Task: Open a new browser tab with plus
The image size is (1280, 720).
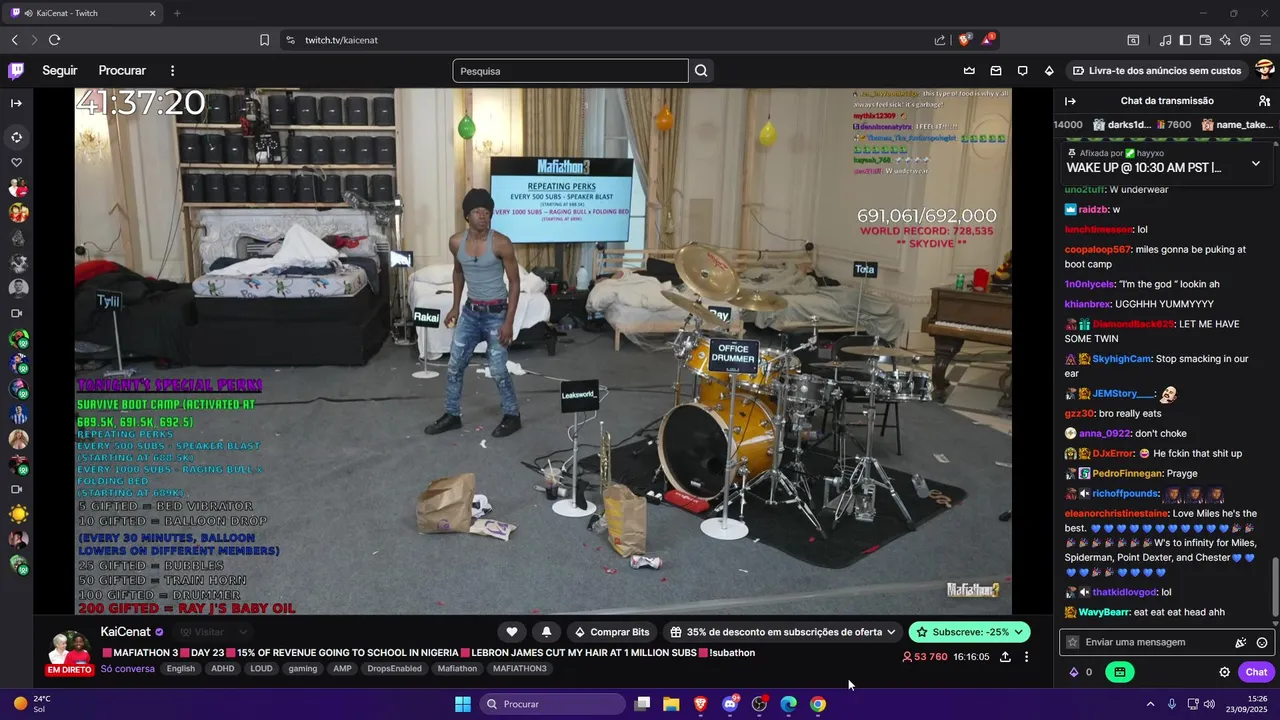Action: point(177,13)
